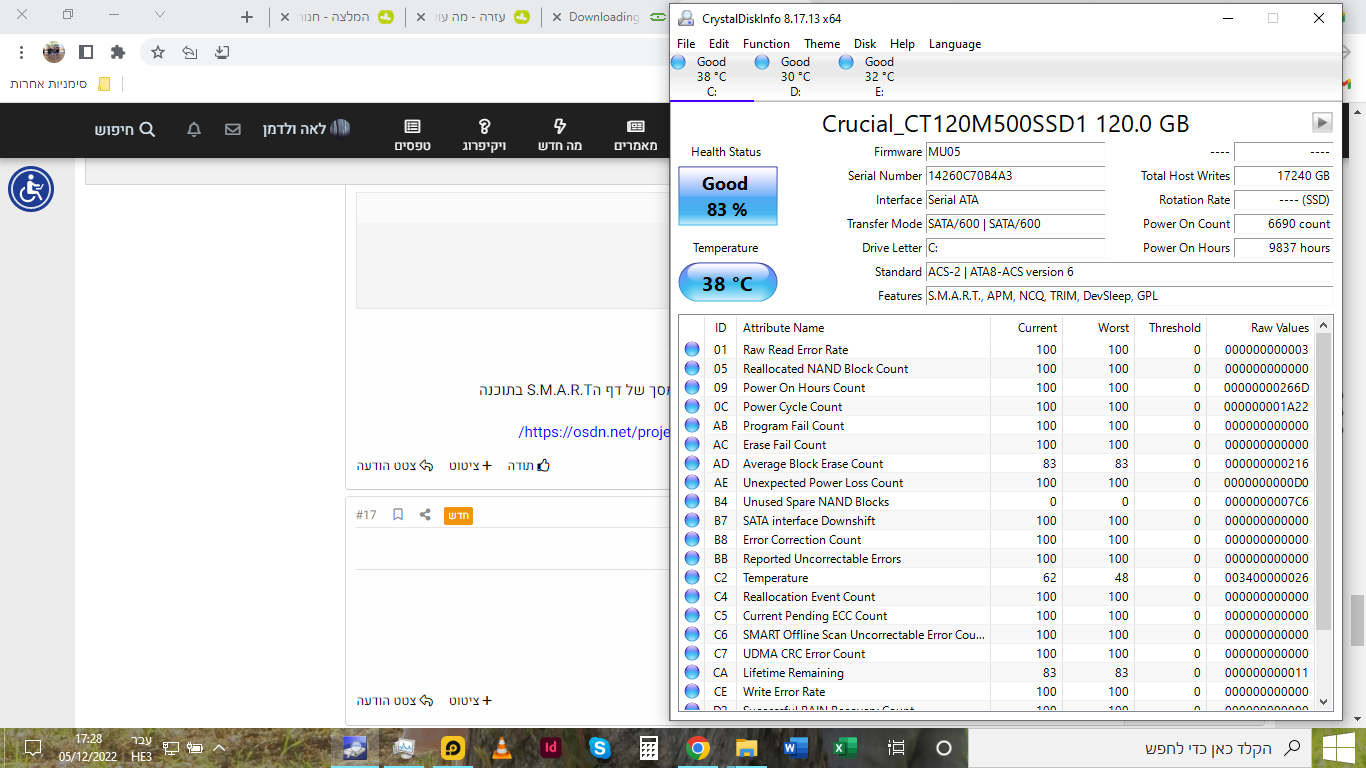Open טפסים in forum navigation
Viewport: 1366px width, 768px height.
pos(412,135)
